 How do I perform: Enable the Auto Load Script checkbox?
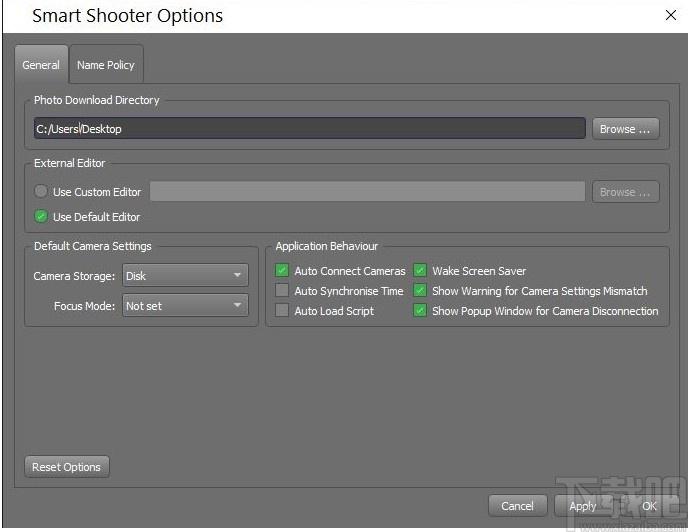coord(282,311)
